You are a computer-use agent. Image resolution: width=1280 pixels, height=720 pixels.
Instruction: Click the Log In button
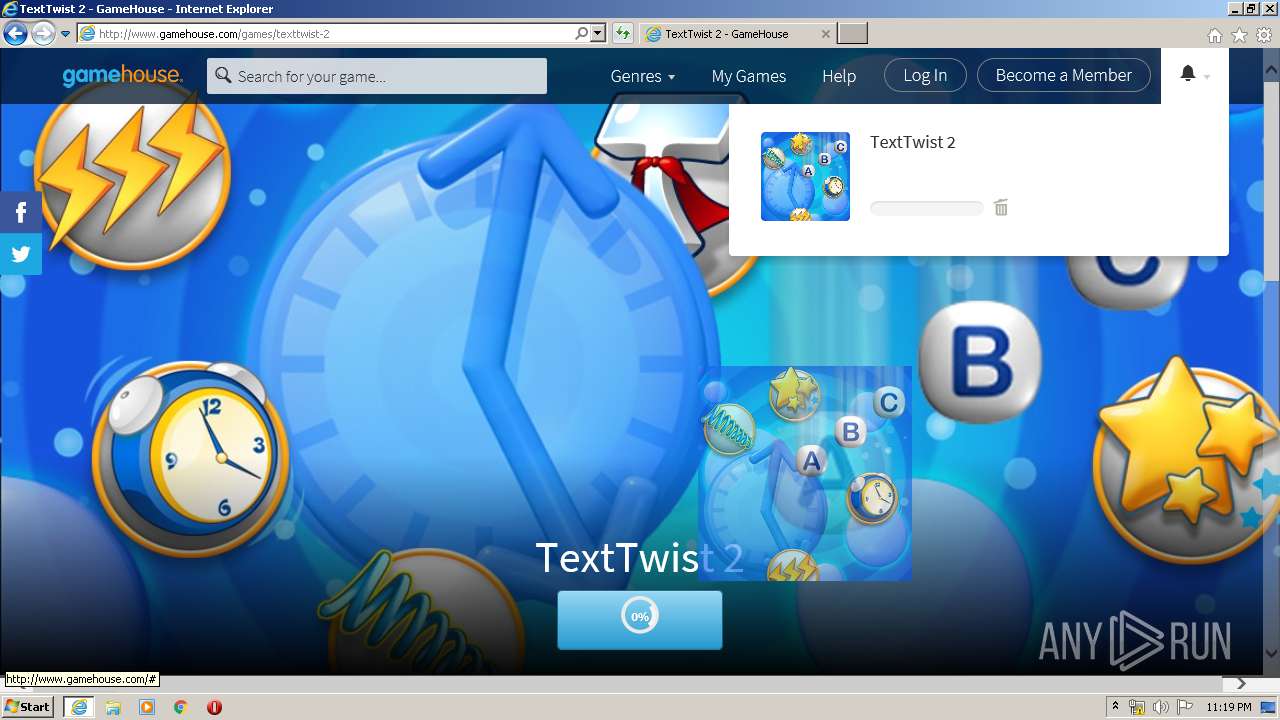point(925,75)
